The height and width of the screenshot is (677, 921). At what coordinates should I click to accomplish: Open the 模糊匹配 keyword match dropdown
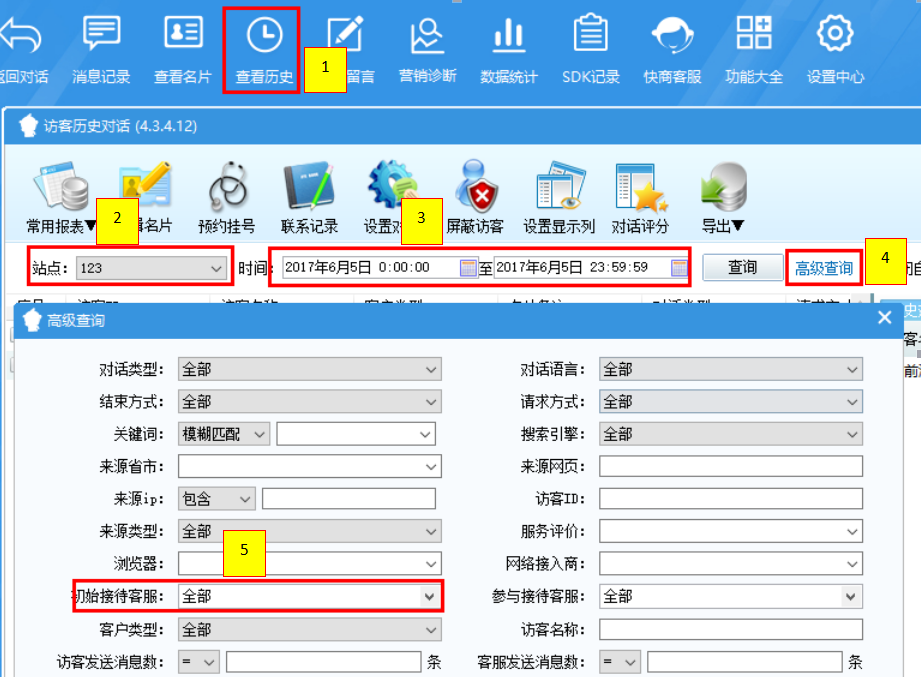tap(259, 434)
